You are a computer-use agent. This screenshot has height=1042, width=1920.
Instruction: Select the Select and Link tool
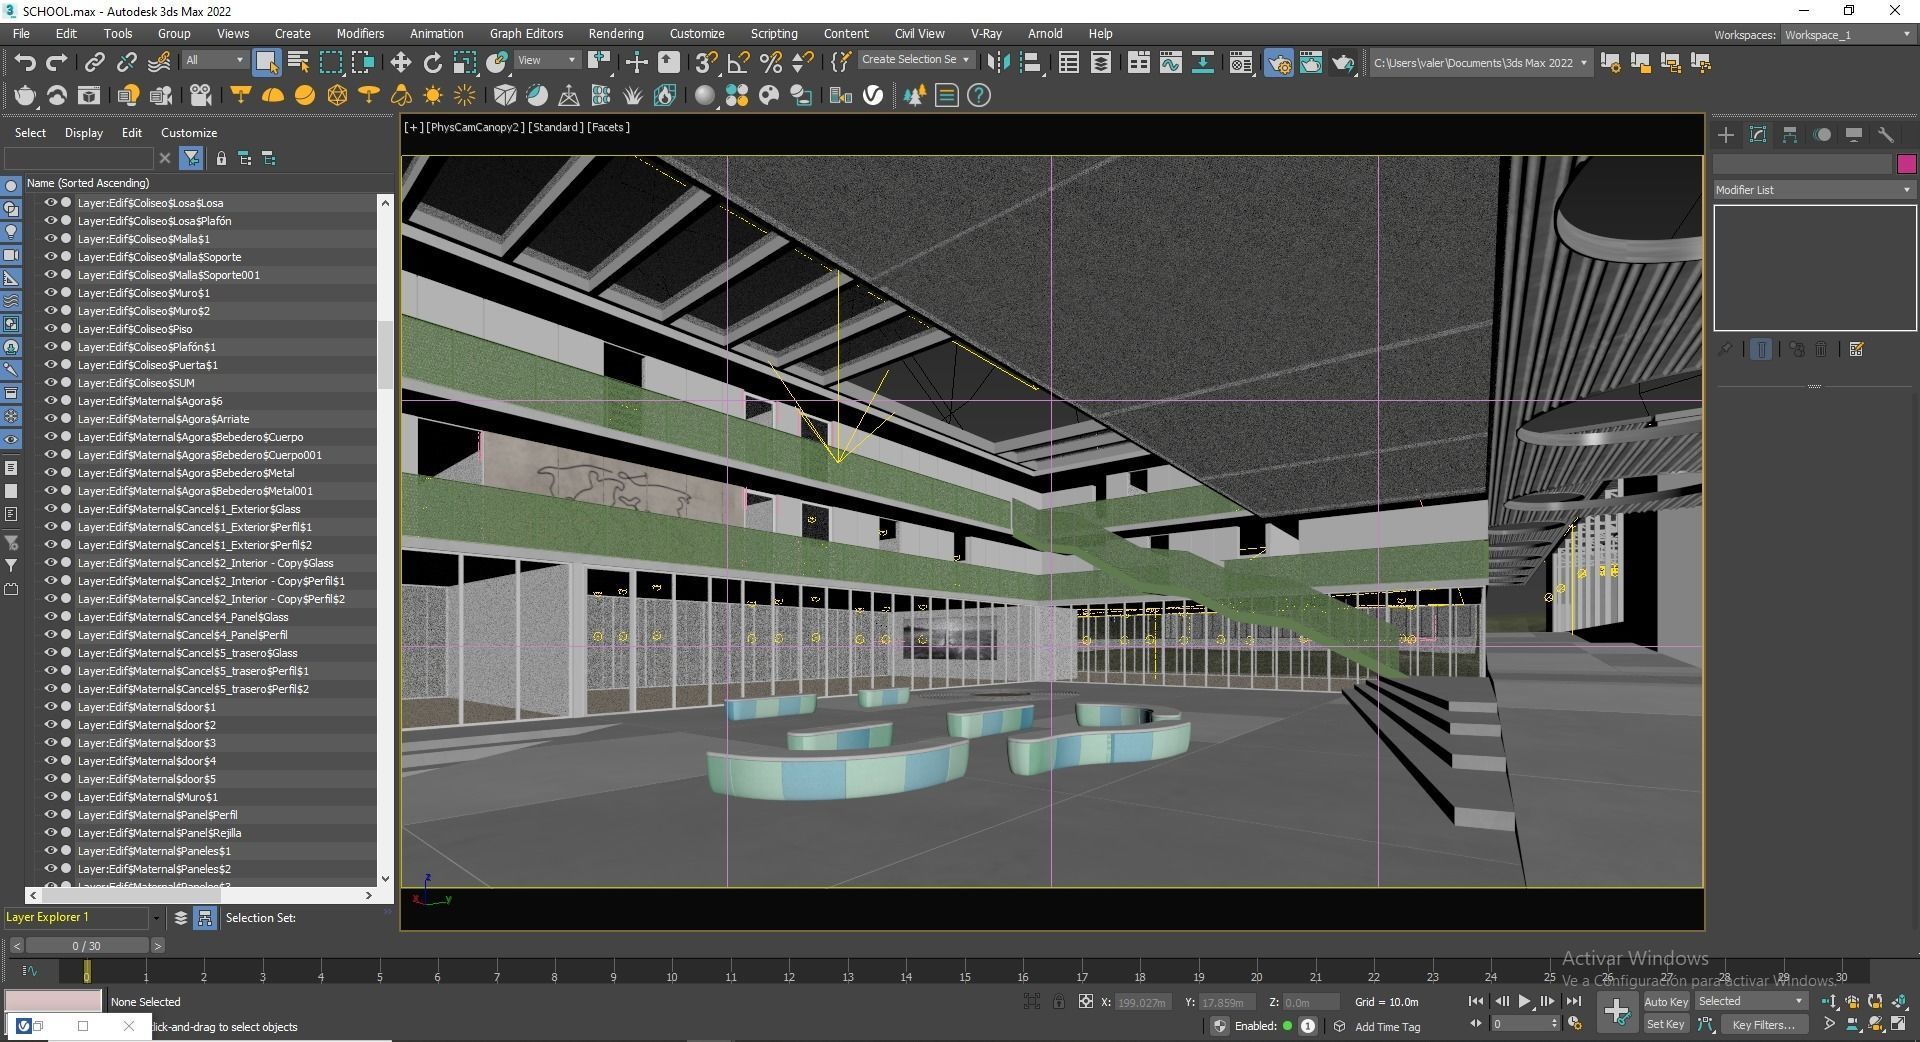coord(94,63)
